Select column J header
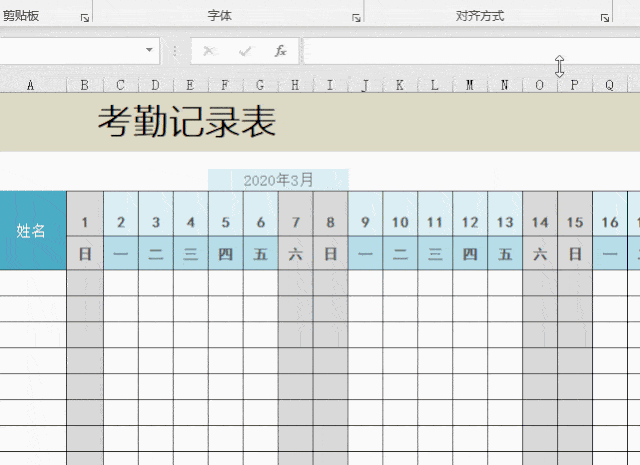This screenshot has width=640, height=465. point(365,85)
